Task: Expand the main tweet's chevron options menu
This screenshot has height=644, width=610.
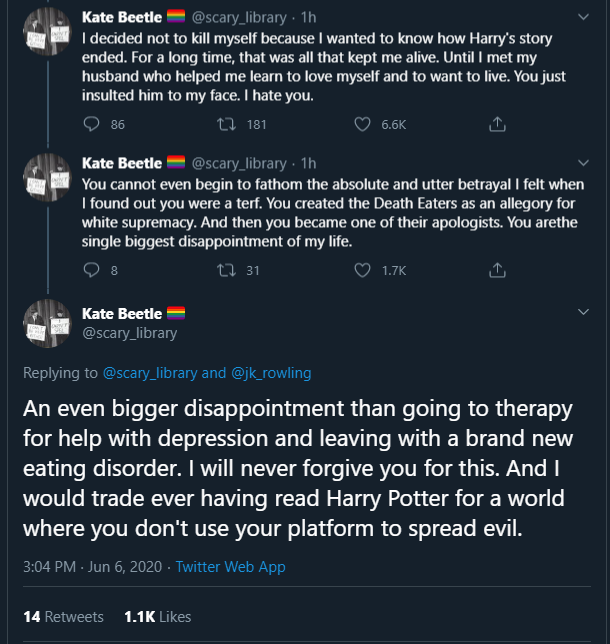Action: (x=583, y=312)
